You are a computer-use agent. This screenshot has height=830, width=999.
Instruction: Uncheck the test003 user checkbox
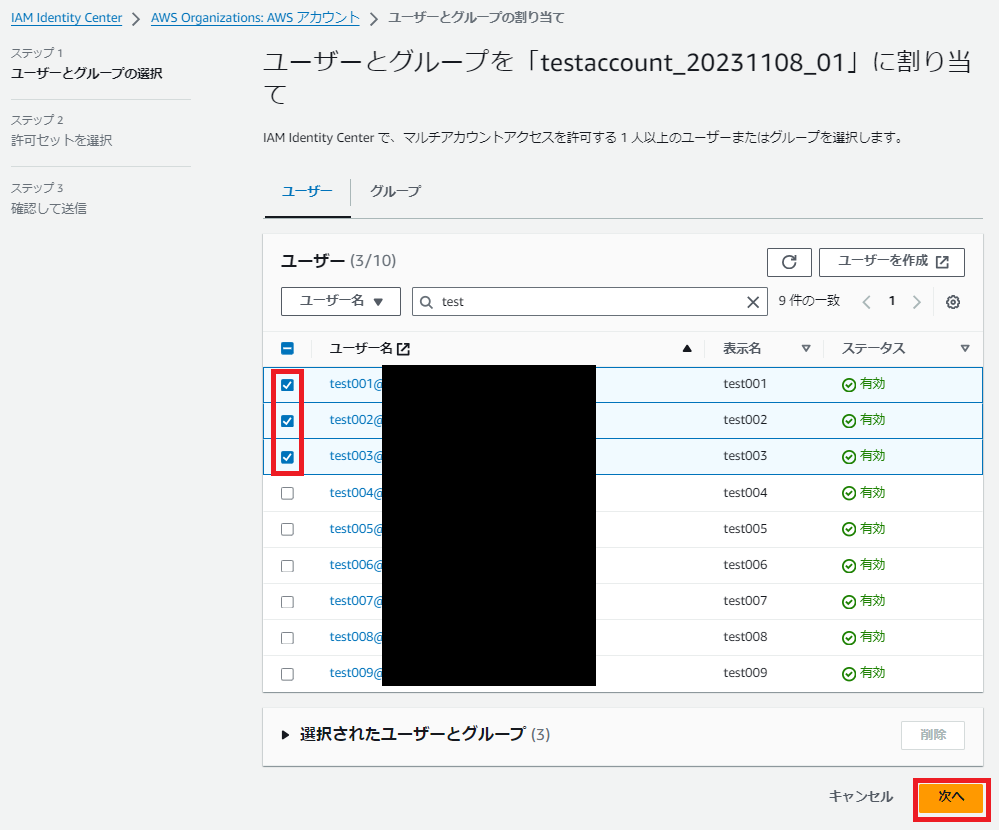pyautogui.click(x=287, y=457)
